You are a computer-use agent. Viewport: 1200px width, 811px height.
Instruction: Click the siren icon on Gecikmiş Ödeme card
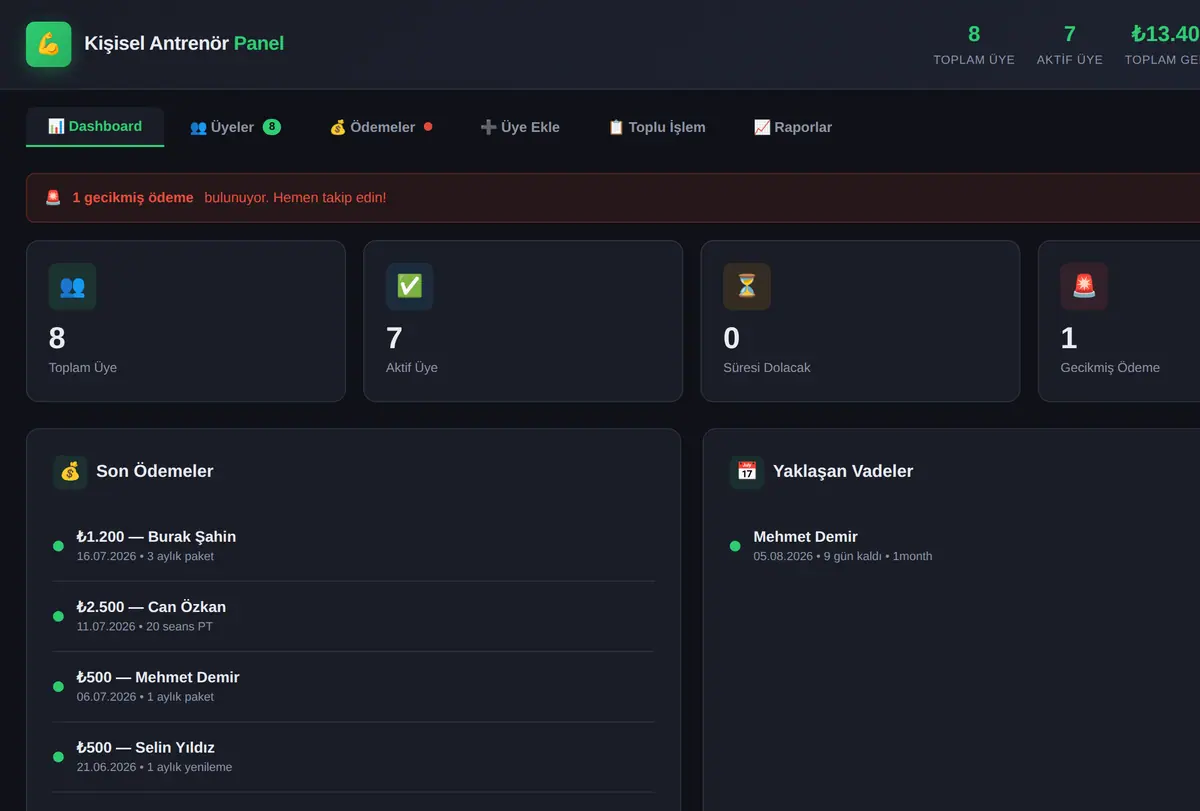tap(1084, 286)
